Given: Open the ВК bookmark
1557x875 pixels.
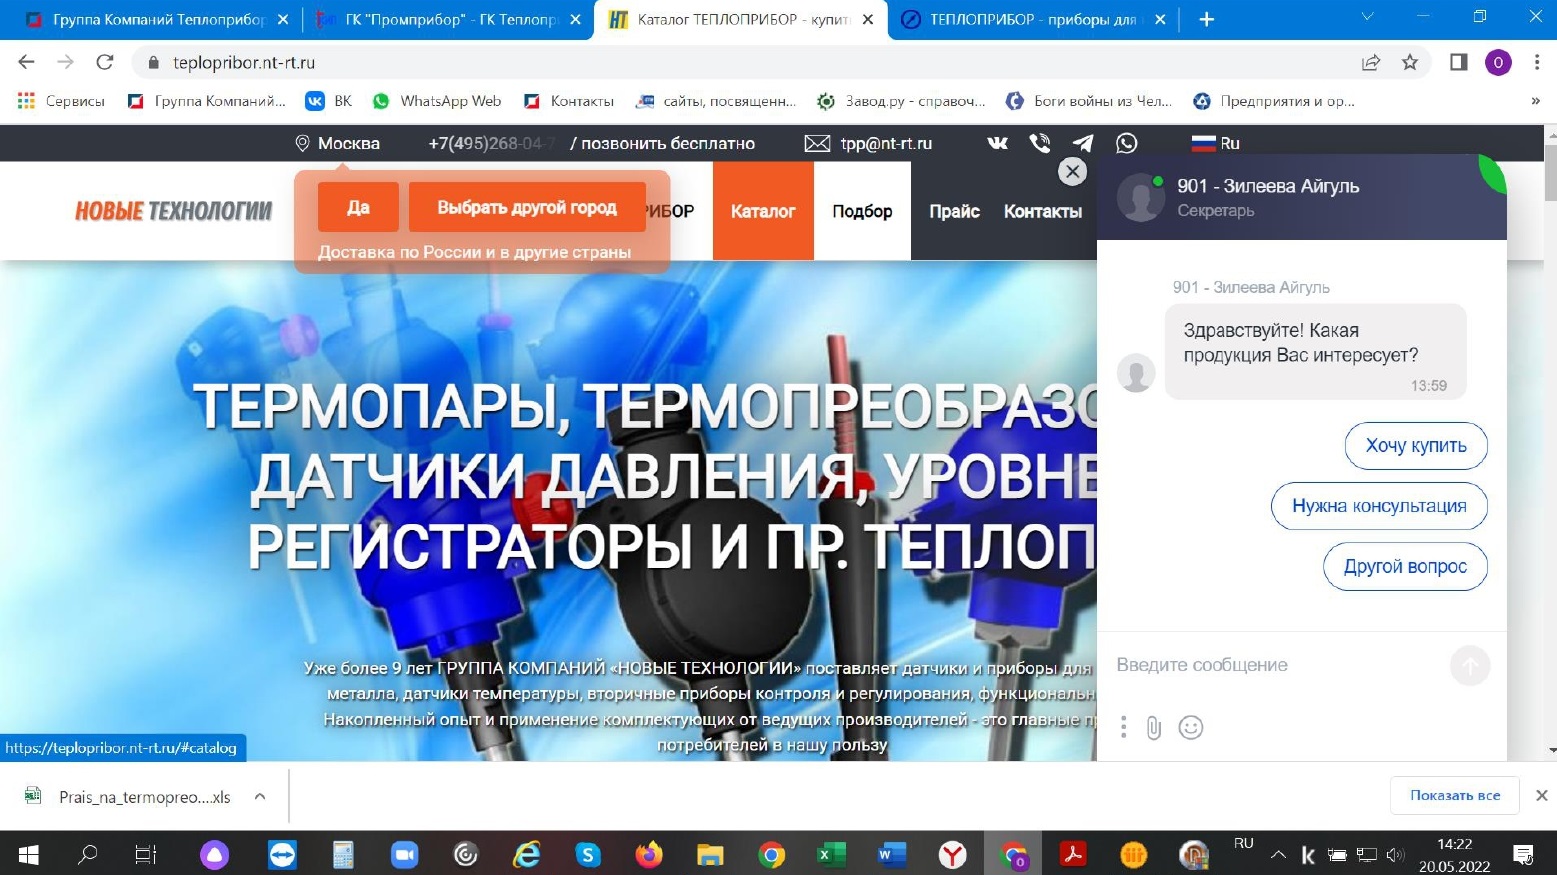Looking at the screenshot, I should (x=329, y=101).
